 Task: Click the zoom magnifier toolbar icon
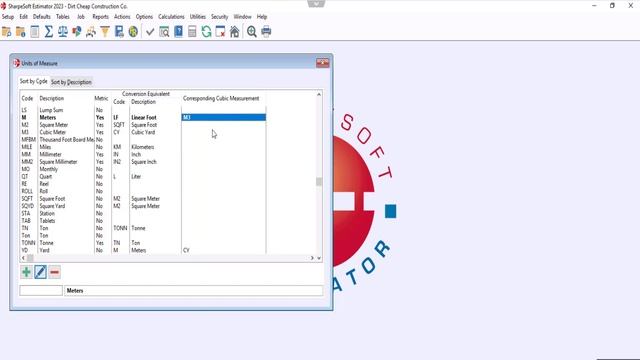coord(251,31)
